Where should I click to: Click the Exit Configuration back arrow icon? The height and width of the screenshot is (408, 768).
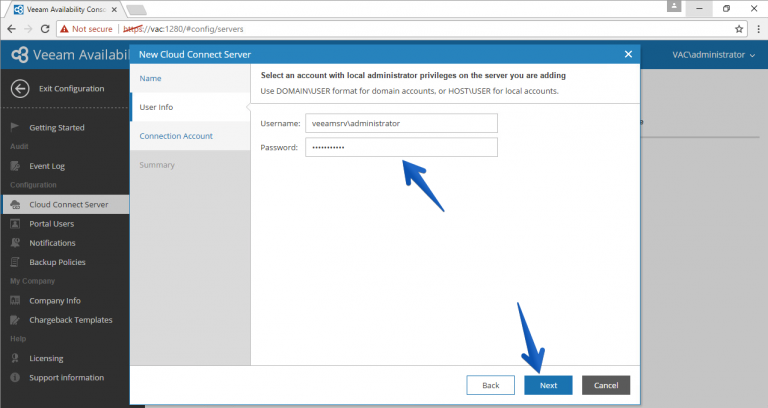pos(20,89)
